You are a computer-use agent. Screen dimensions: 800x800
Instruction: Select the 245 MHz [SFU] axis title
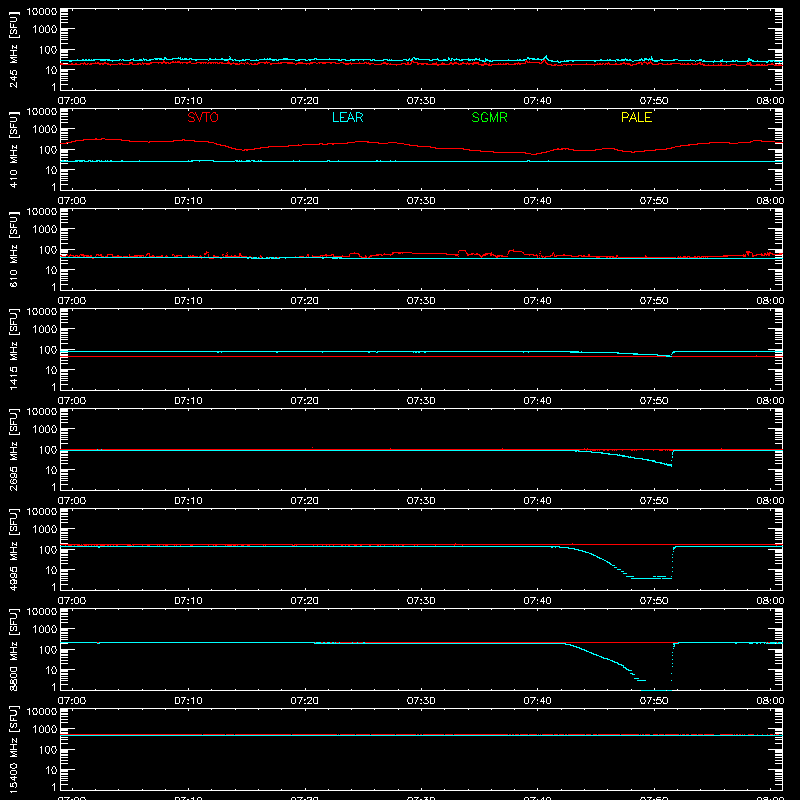(13, 49)
